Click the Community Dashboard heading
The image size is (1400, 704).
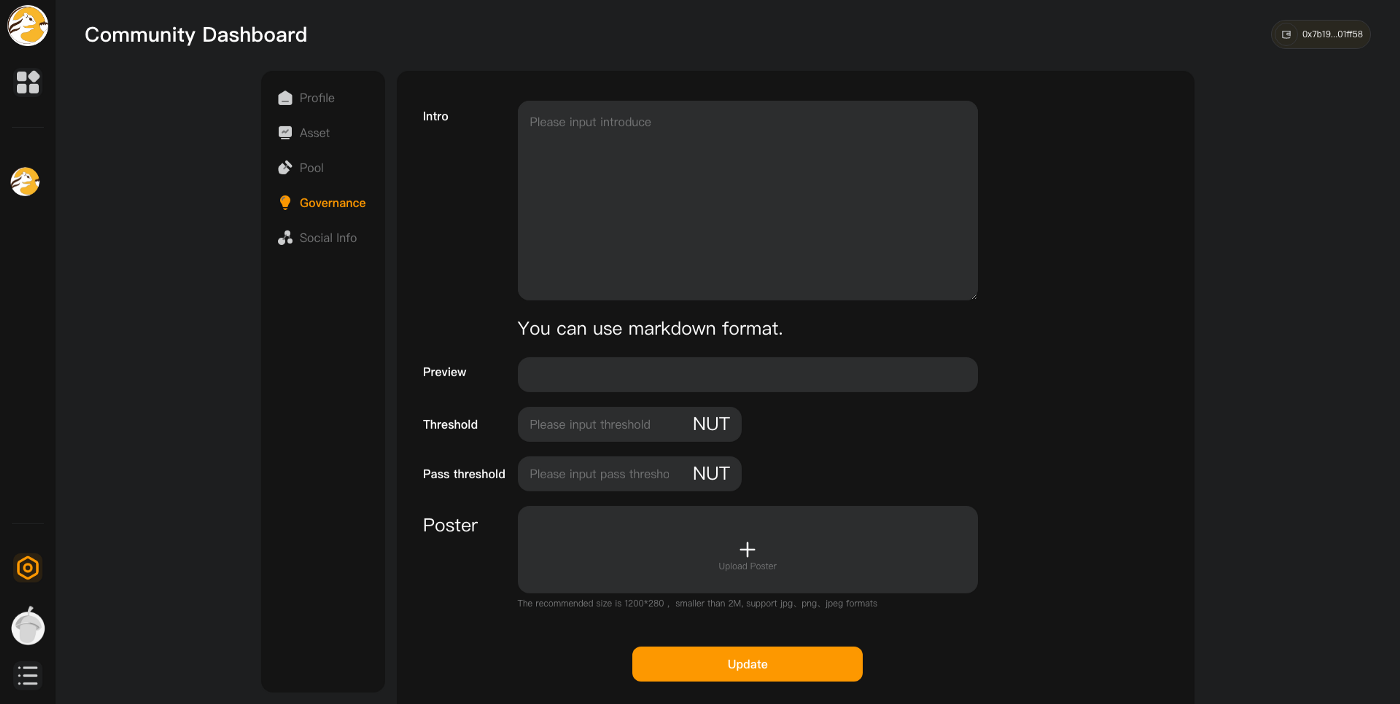[x=196, y=35]
